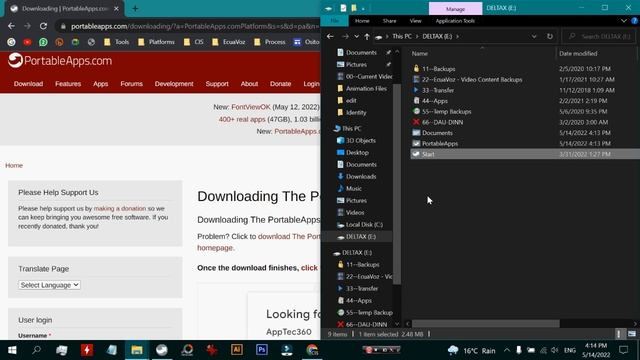Open Music in navigation pane

pos(353,188)
